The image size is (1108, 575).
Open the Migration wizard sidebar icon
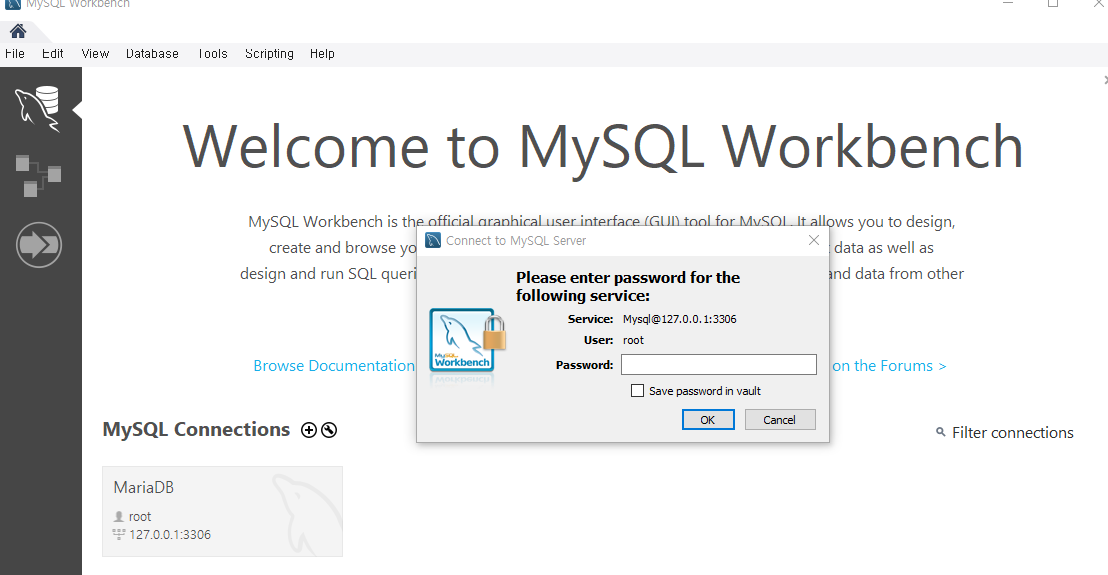click(39, 245)
